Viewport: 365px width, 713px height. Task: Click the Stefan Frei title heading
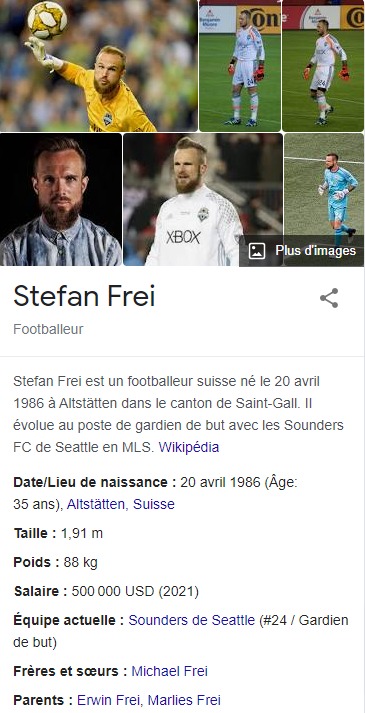pos(84,296)
